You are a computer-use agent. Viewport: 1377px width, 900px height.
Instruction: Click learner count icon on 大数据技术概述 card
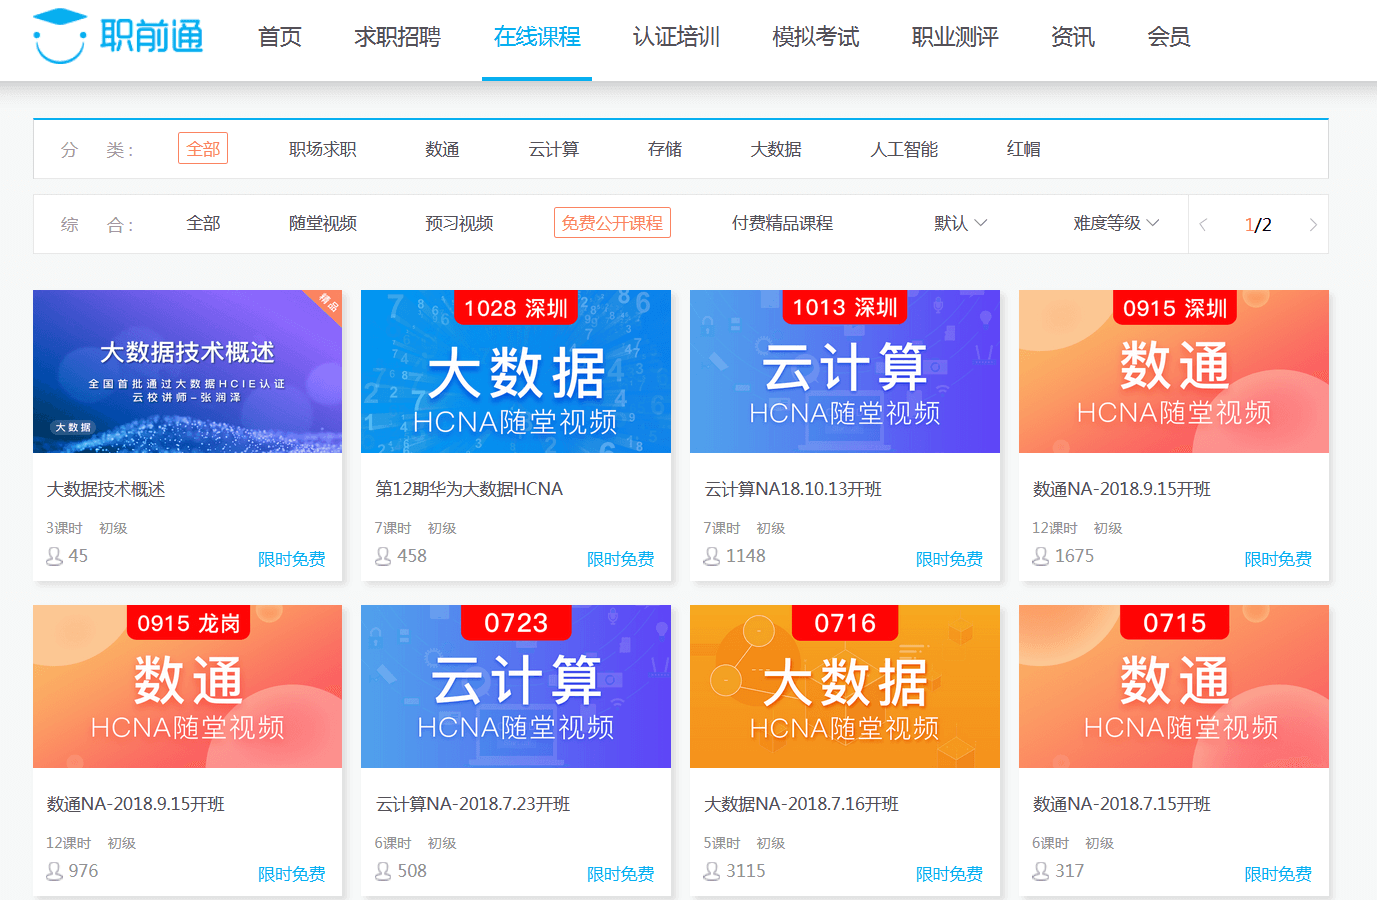tap(55, 556)
